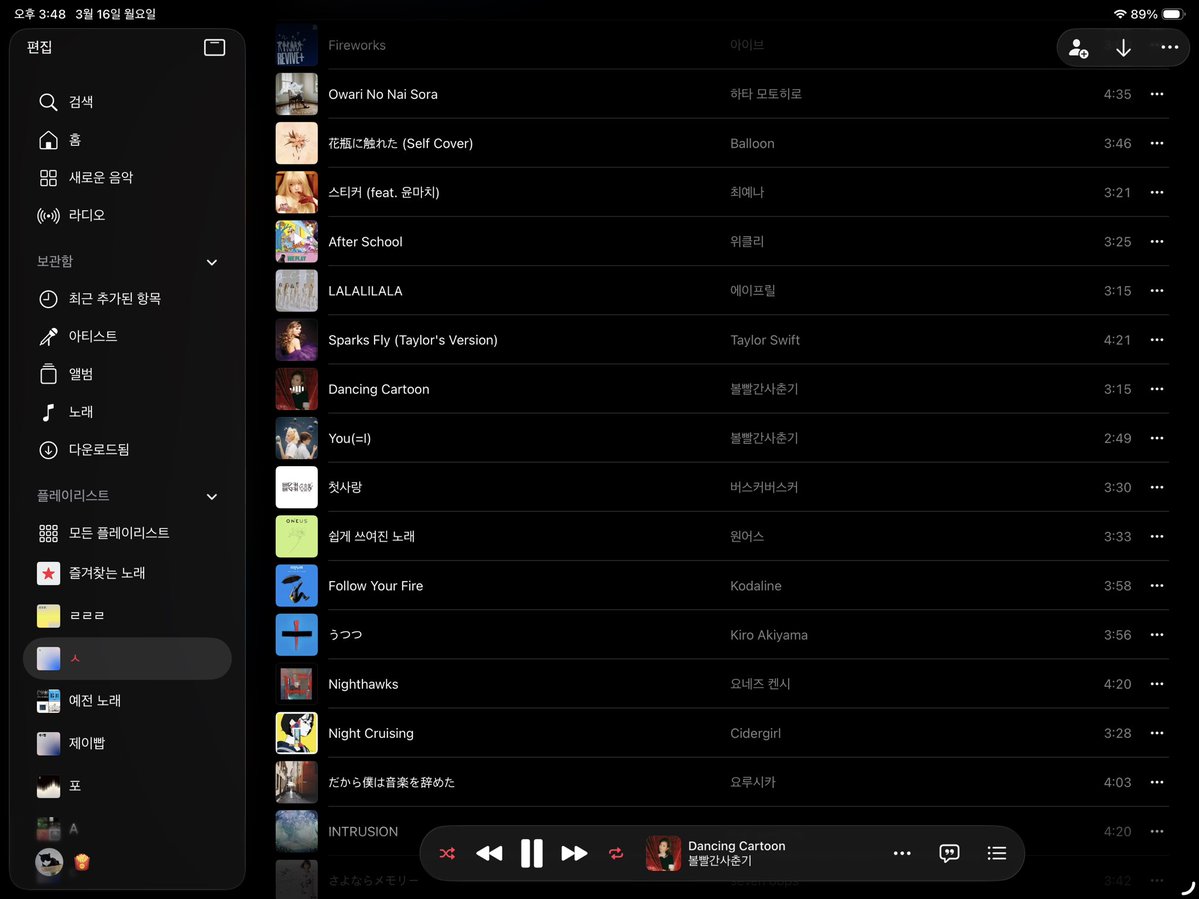Toggle the sidebar layout icon

[215, 47]
